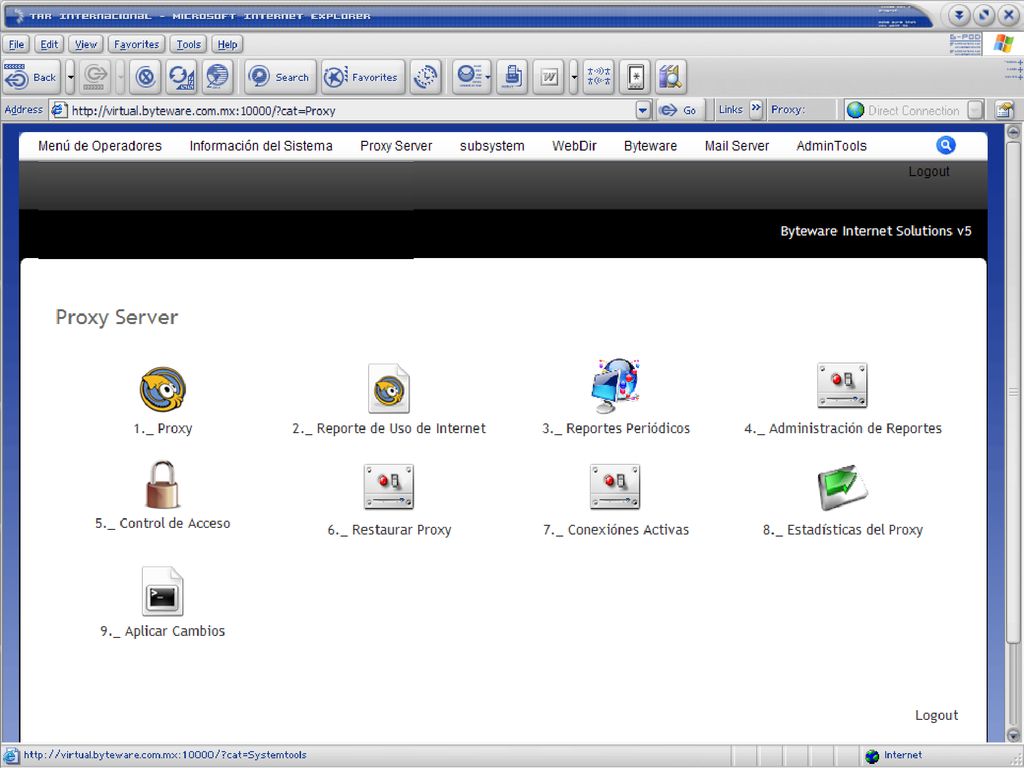1024x768 pixels.
Task: Click the browser Back button
Action: 31,77
